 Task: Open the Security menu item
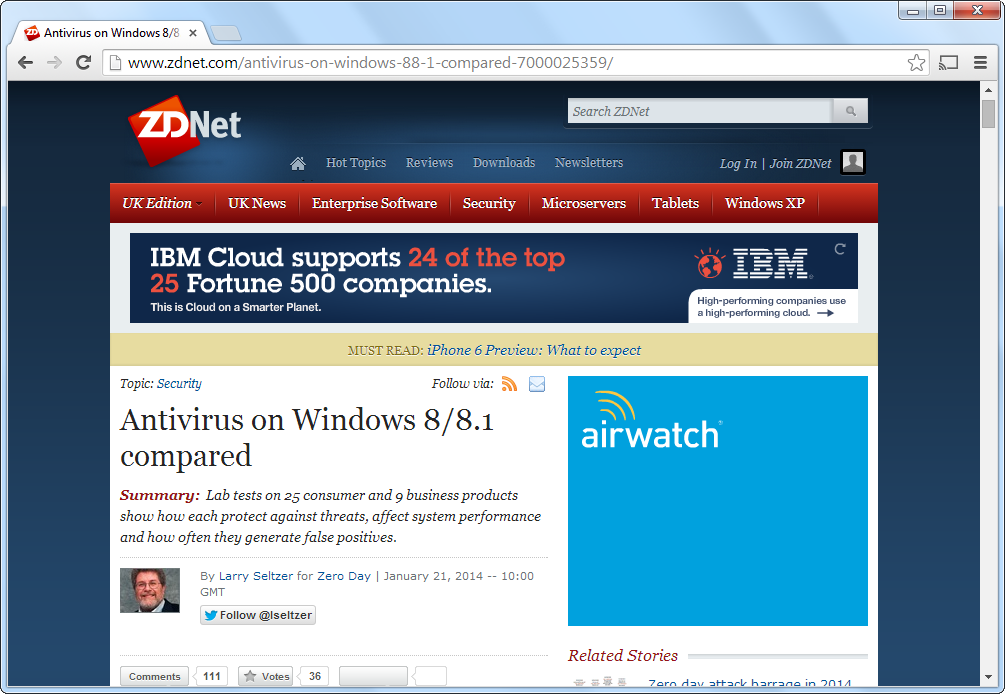[489, 203]
